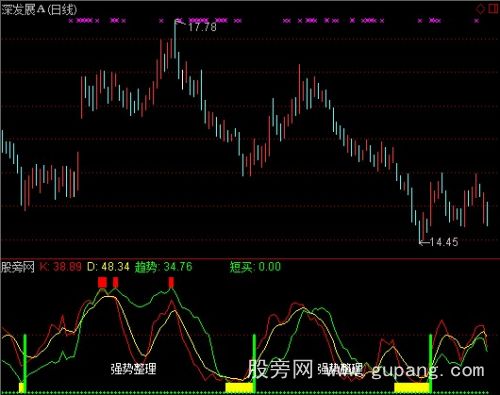The height and width of the screenshot is (395, 500).
Task: Click the 深发展A (日线) chart title
Action: pyautogui.click(x=39, y=9)
